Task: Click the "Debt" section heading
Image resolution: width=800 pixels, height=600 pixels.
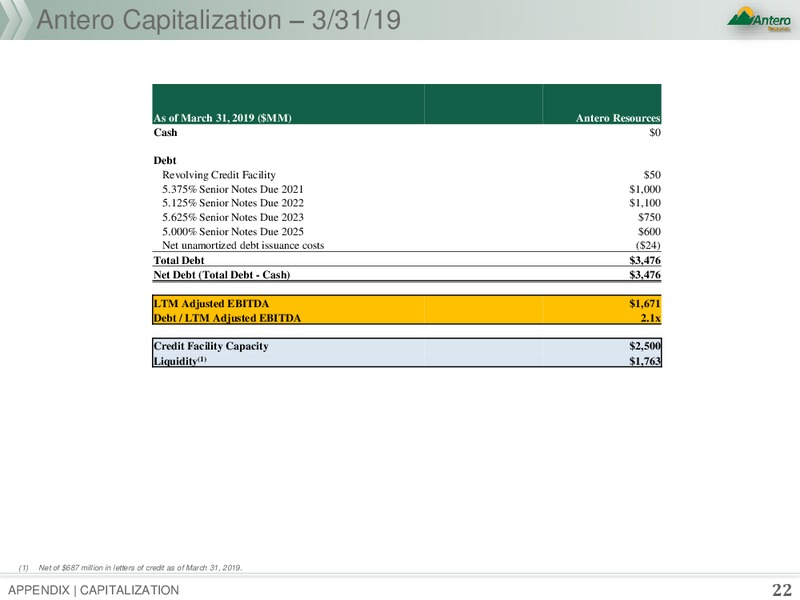Action: pos(165,160)
